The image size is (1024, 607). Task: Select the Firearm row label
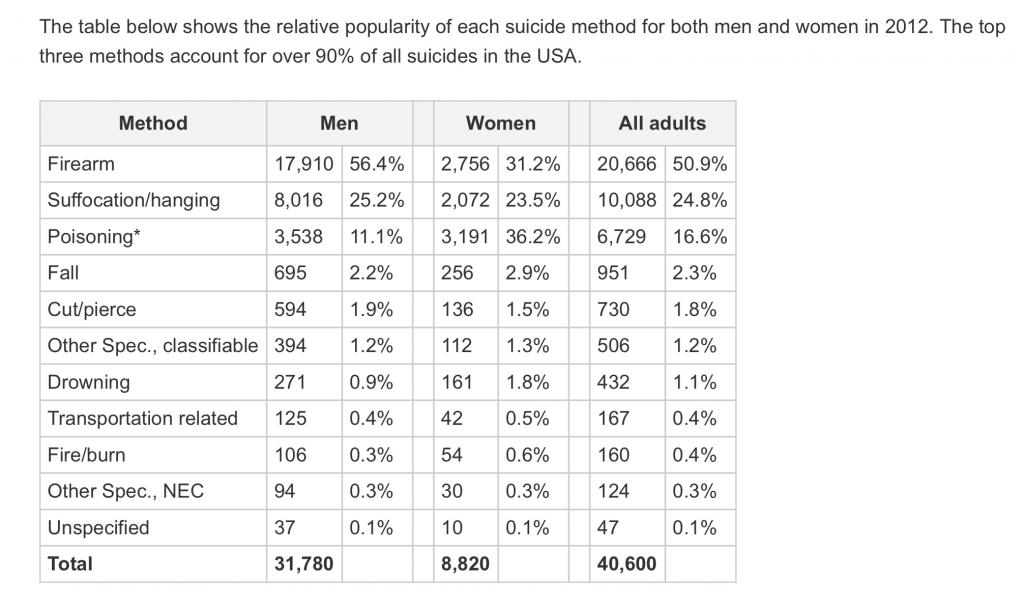pyautogui.click(x=81, y=164)
